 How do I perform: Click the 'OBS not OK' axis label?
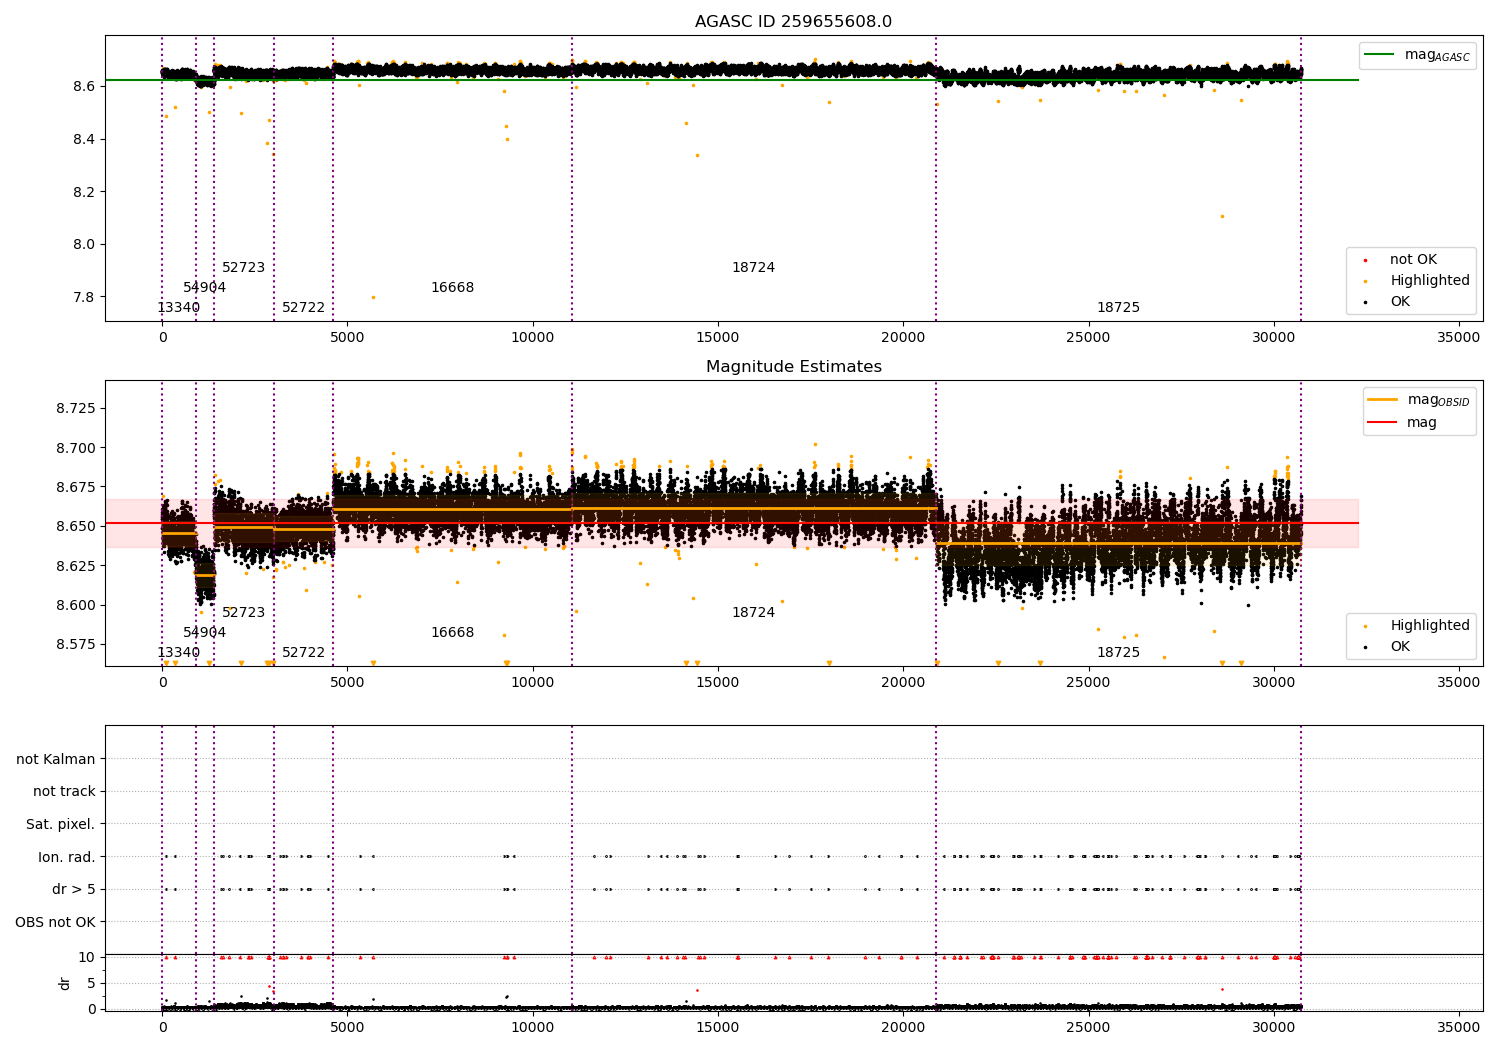(56, 922)
